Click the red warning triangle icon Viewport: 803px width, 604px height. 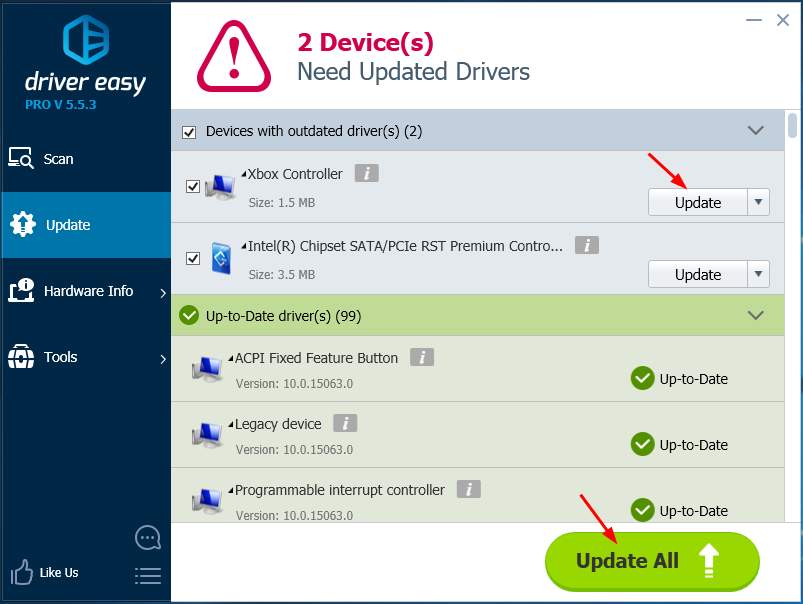pos(234,56)
